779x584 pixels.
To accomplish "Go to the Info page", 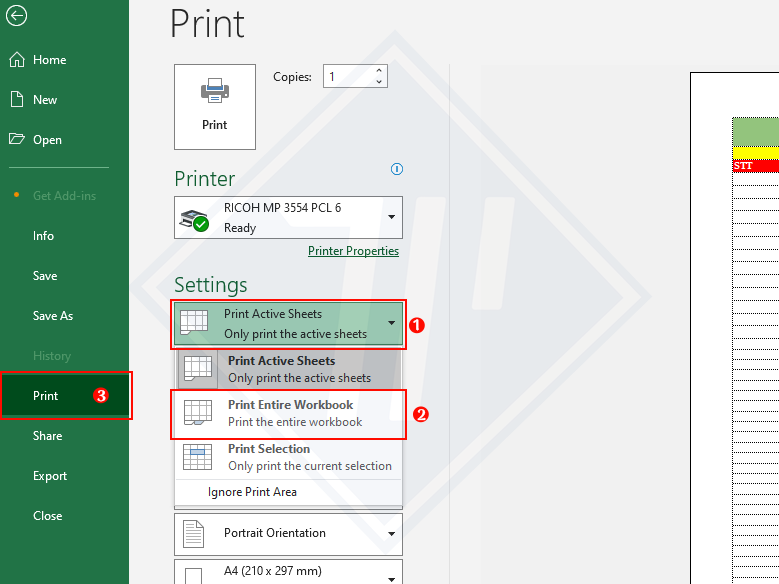I will tap(43, 236).
